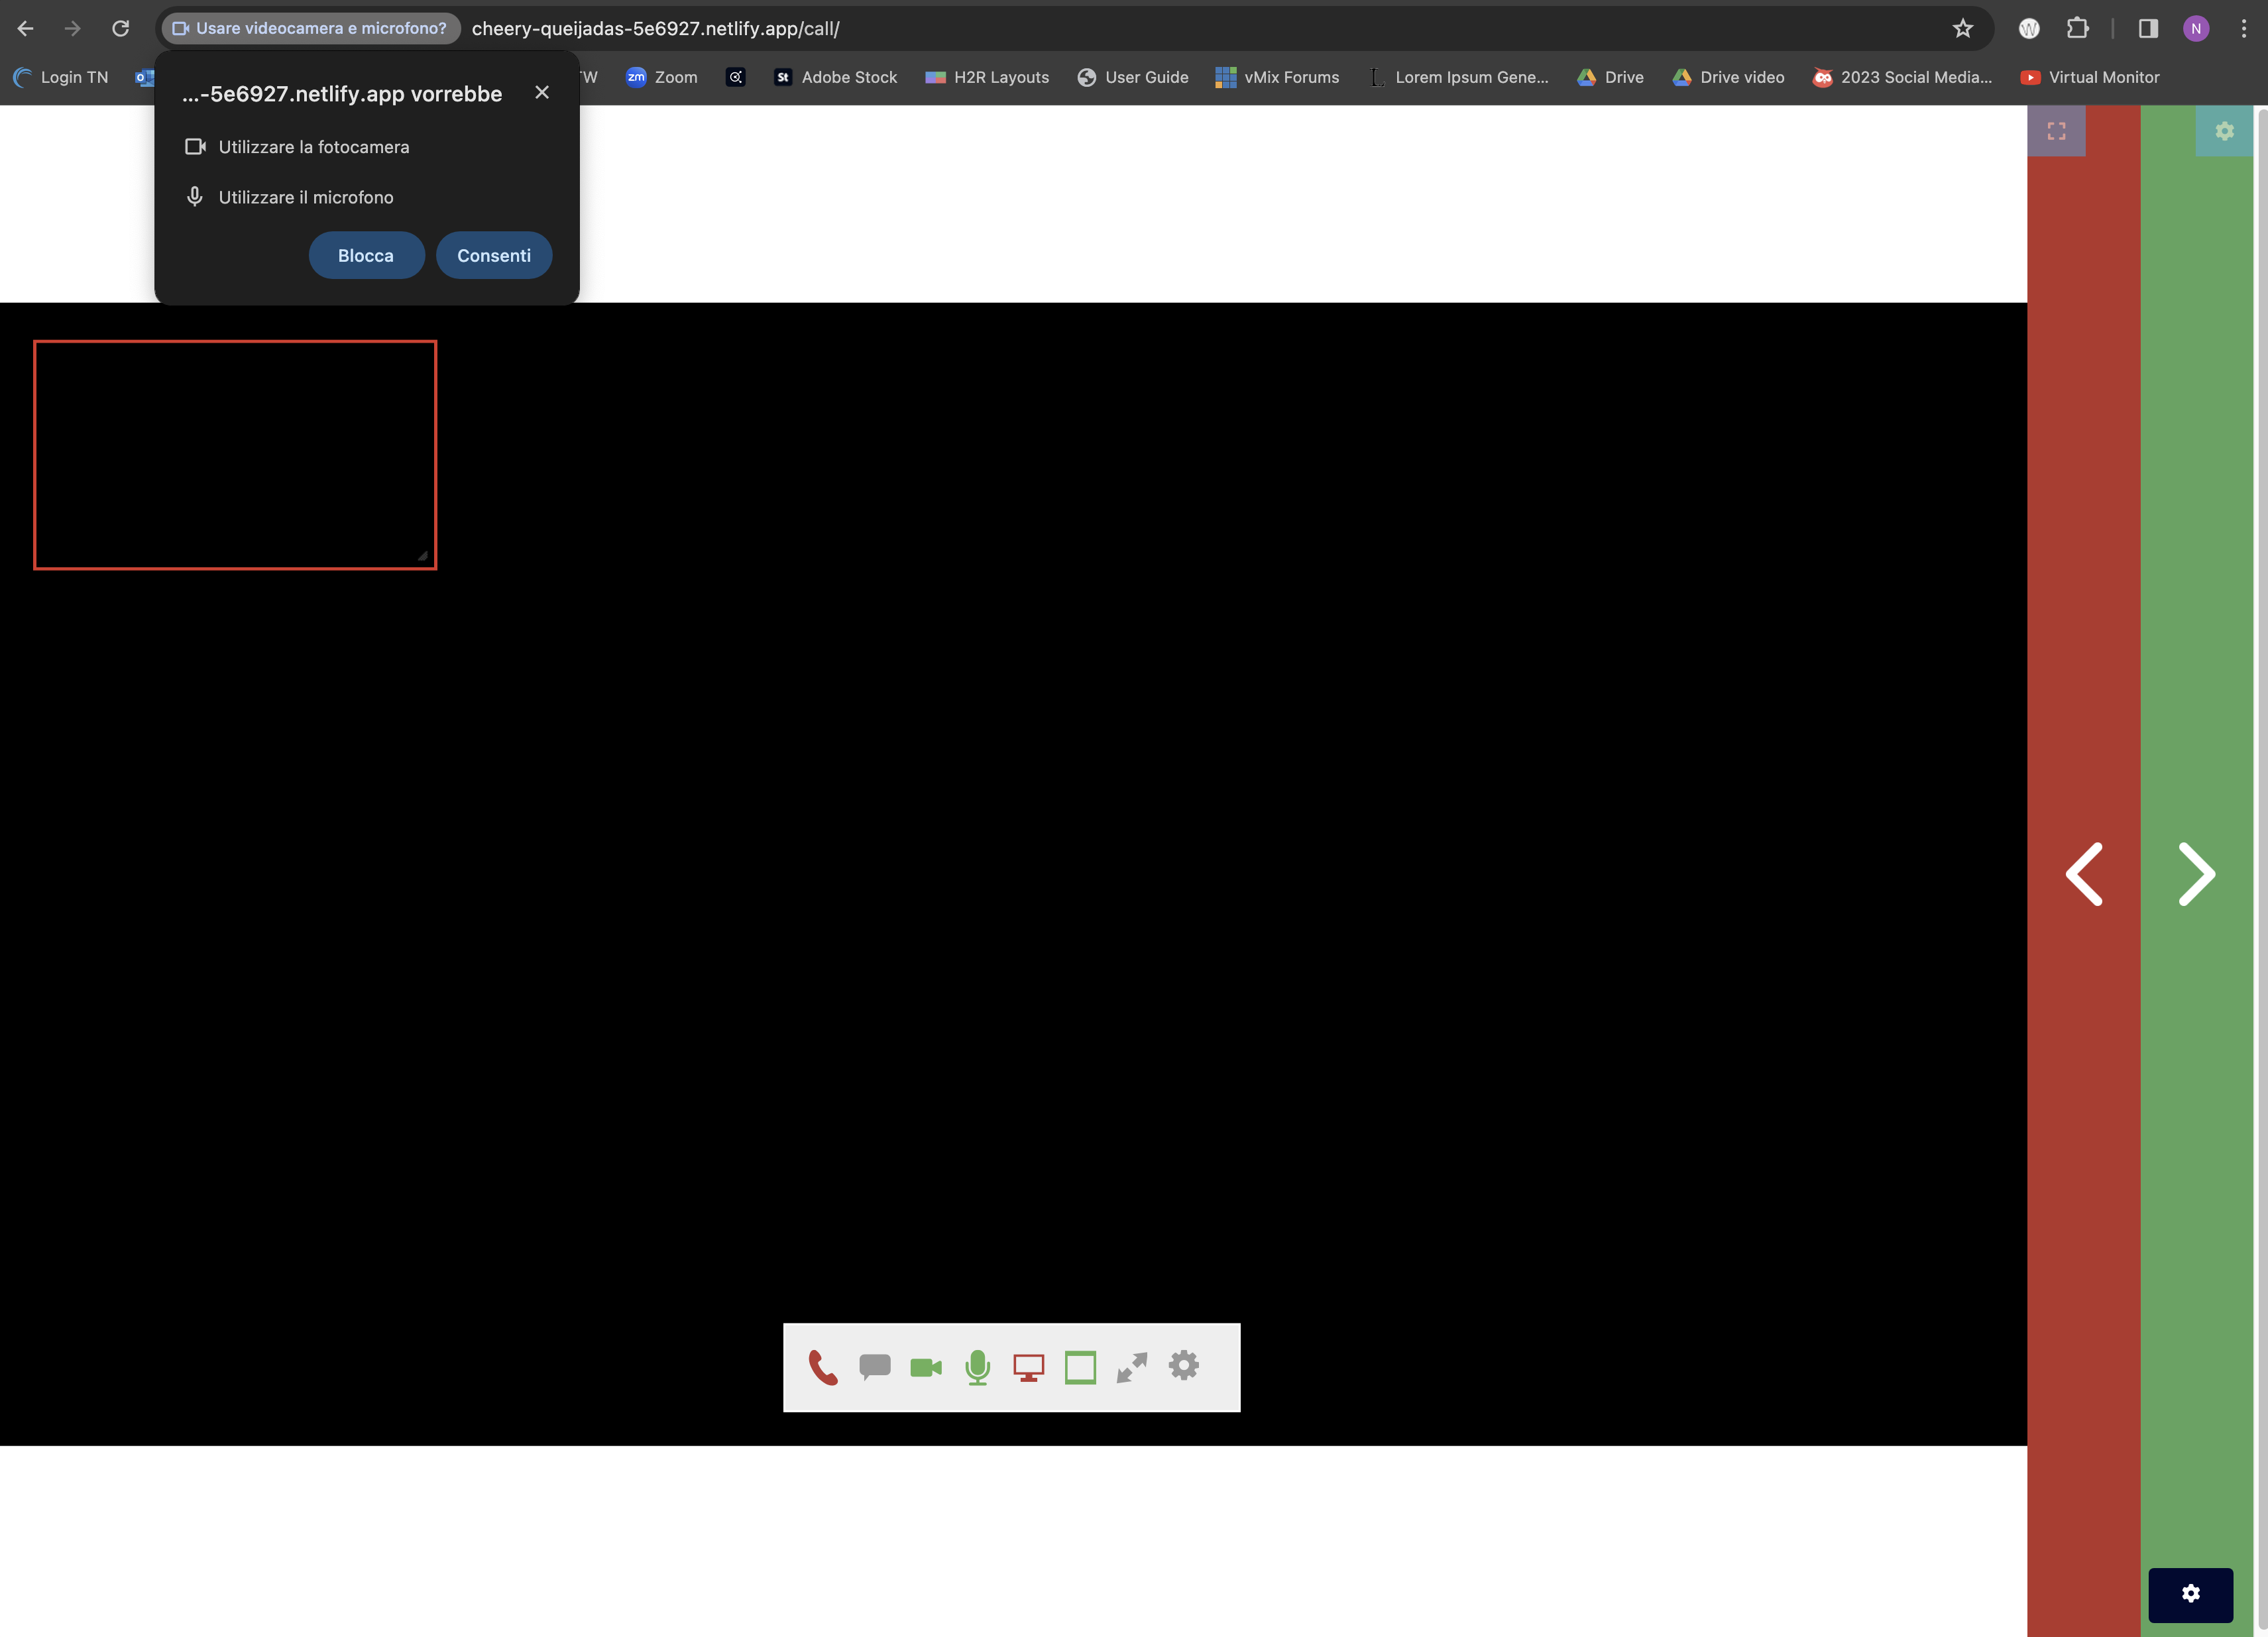This screenshot has width=2268, height=1637.
Task: Close the permission prompt with X
Action: coord(542,92)
